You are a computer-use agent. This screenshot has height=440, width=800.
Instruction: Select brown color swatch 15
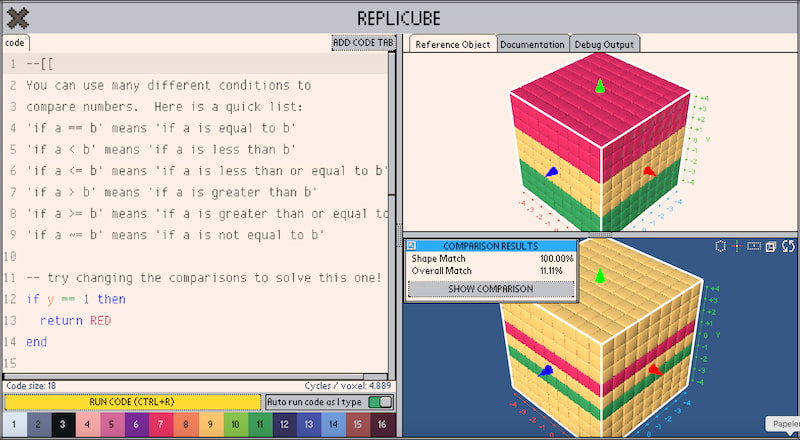pos(358,425)
